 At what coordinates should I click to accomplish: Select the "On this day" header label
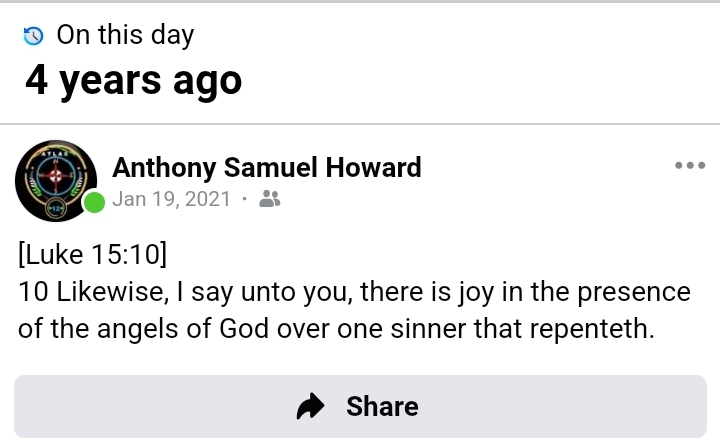pyautogui.click(x=125, y=35)
